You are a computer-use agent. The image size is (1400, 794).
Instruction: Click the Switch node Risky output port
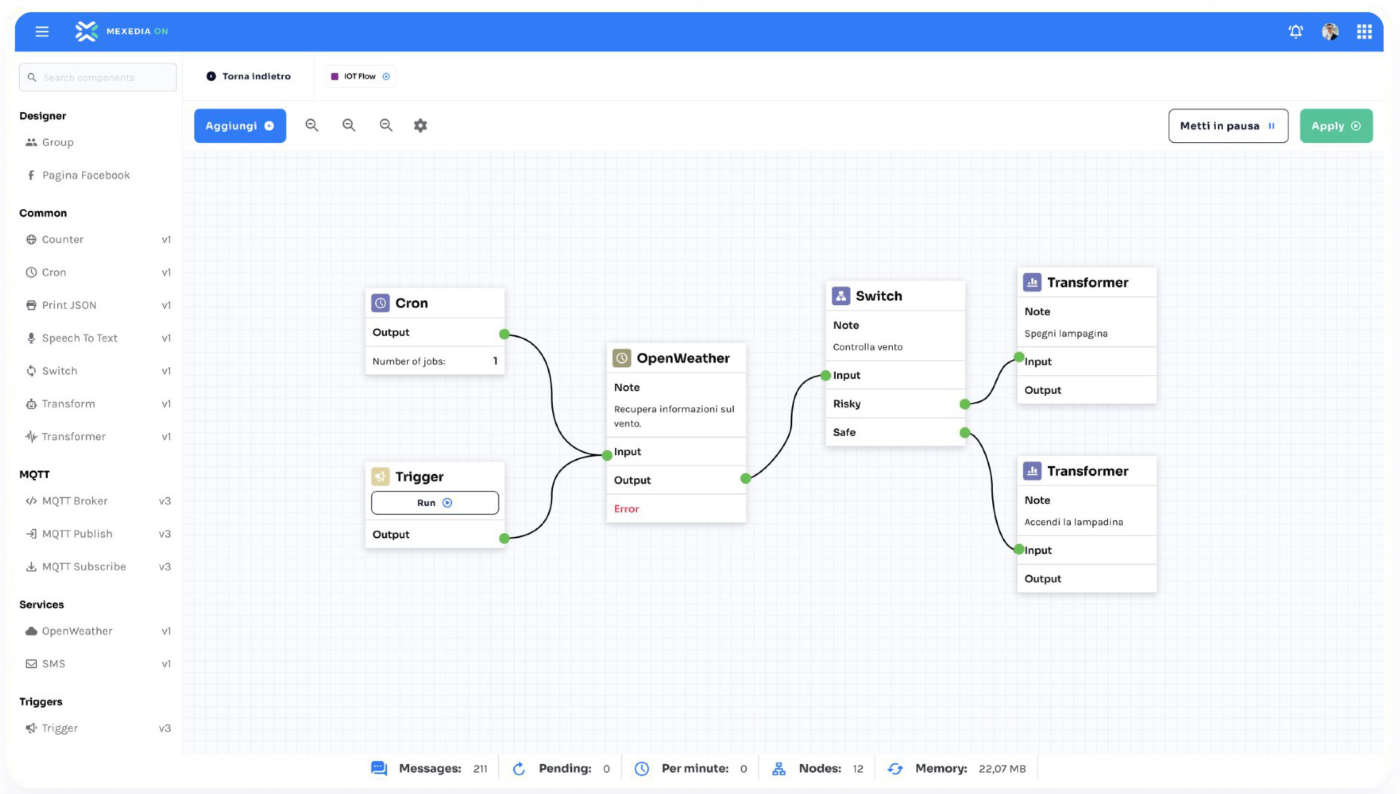click(964, 404)
